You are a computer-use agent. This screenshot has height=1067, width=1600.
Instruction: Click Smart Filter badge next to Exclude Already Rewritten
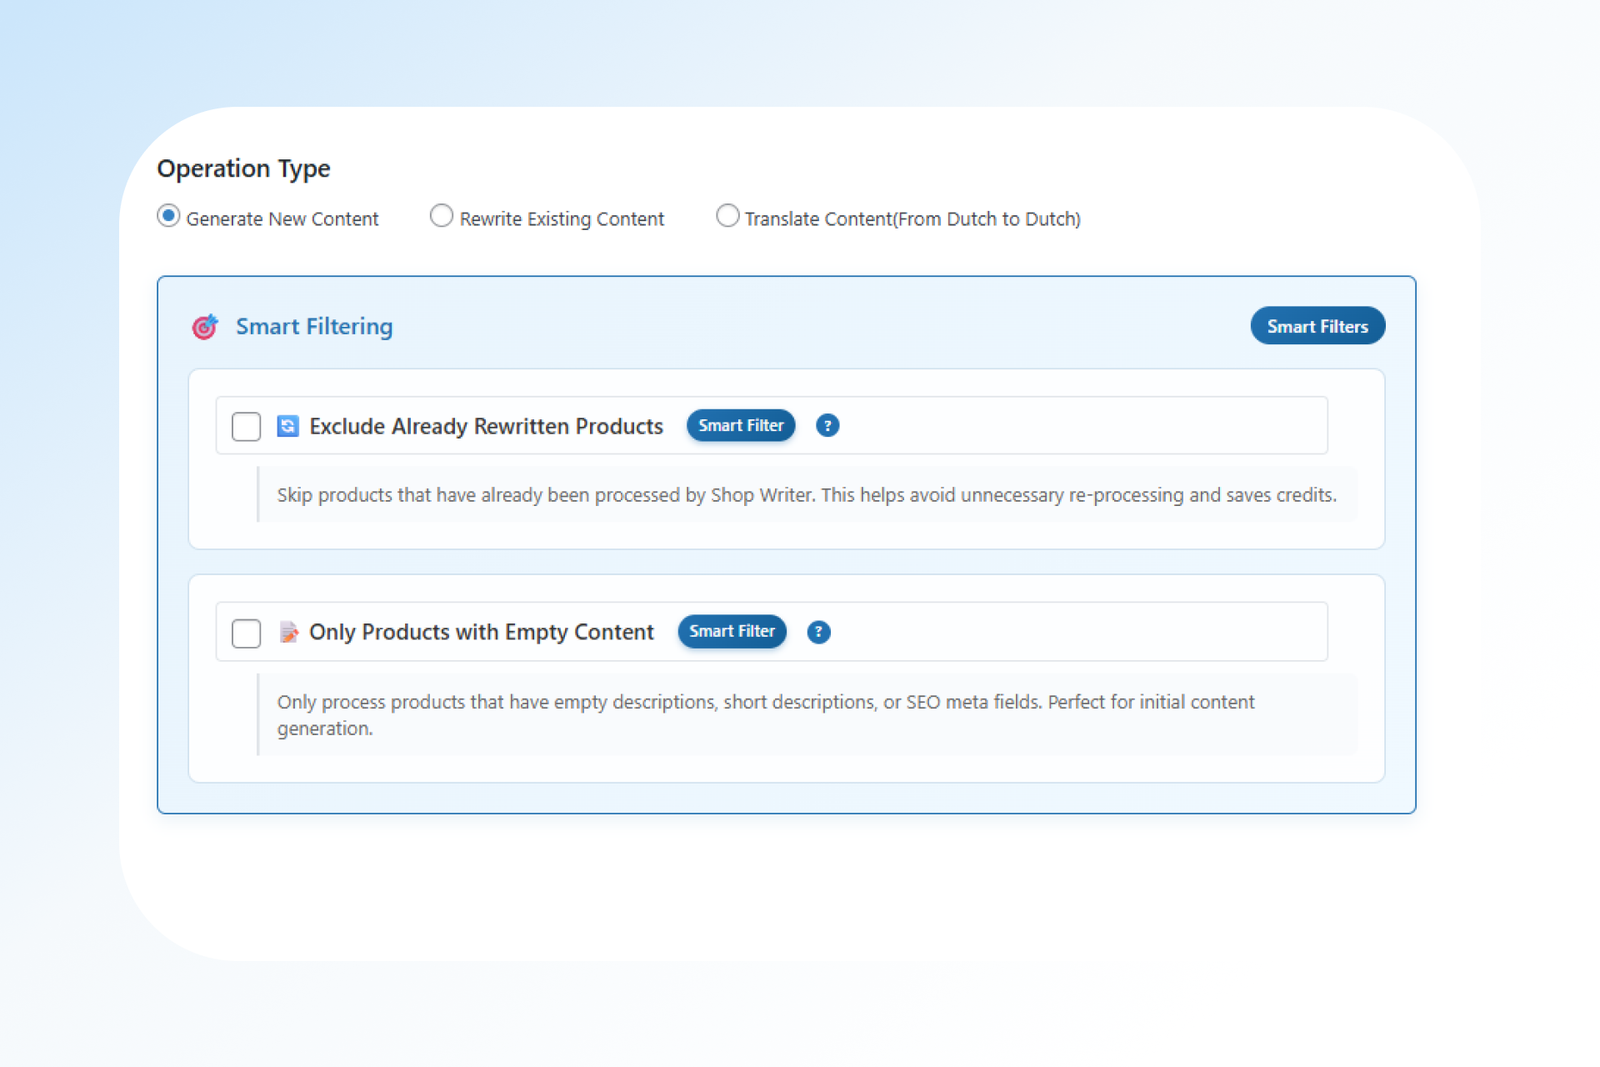pyautogui.click(x=740, y=426)
